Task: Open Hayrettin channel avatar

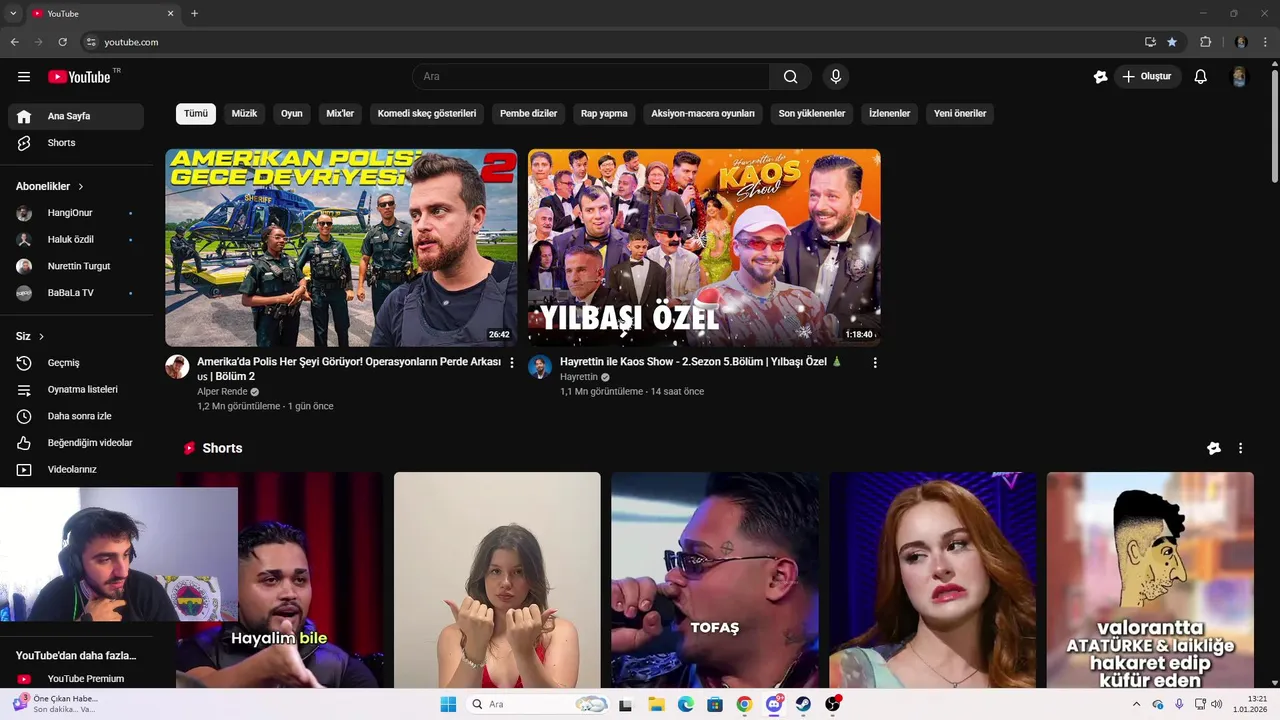Action: (540, 366)
